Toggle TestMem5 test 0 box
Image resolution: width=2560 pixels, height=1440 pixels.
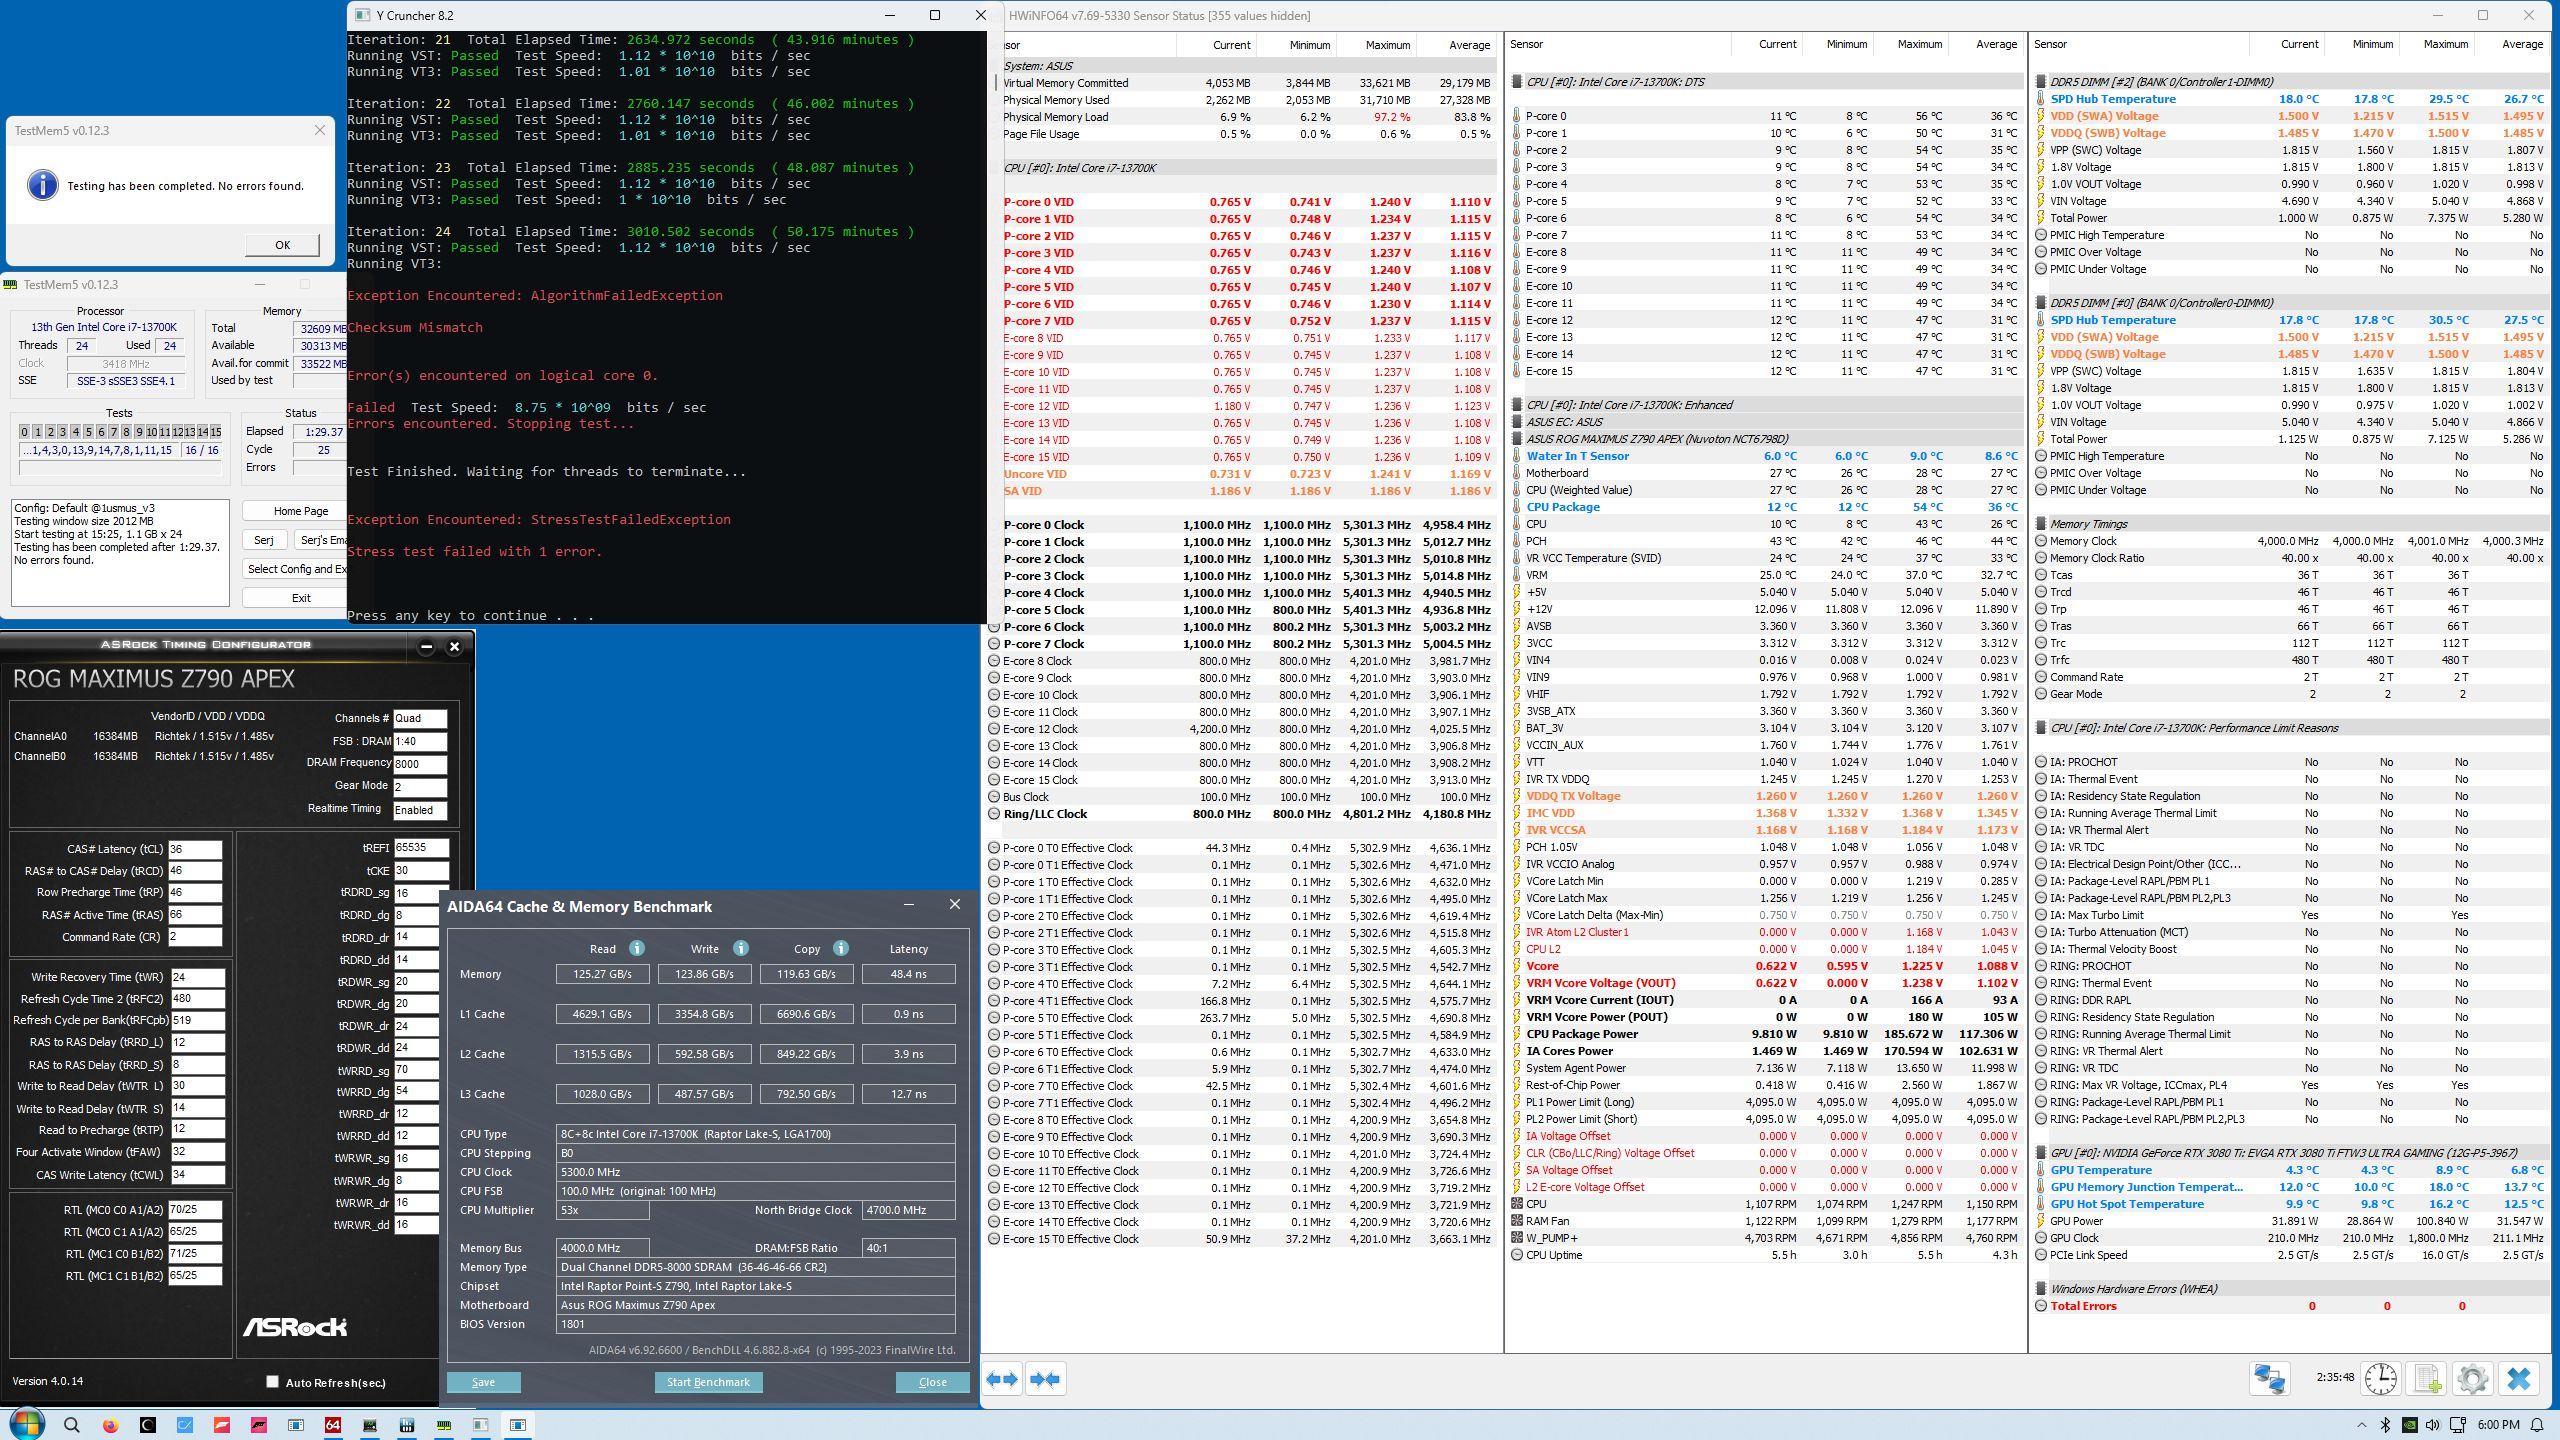click(x=24, y=432)
